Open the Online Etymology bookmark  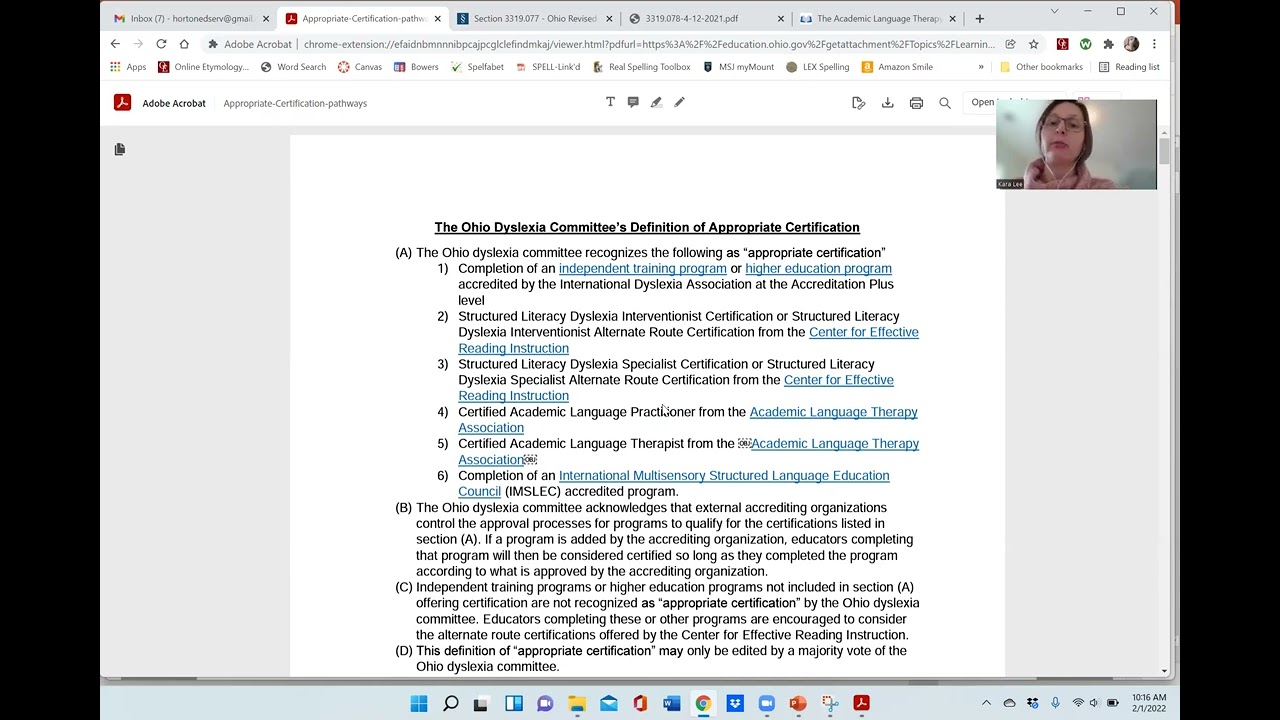[203, 67]
